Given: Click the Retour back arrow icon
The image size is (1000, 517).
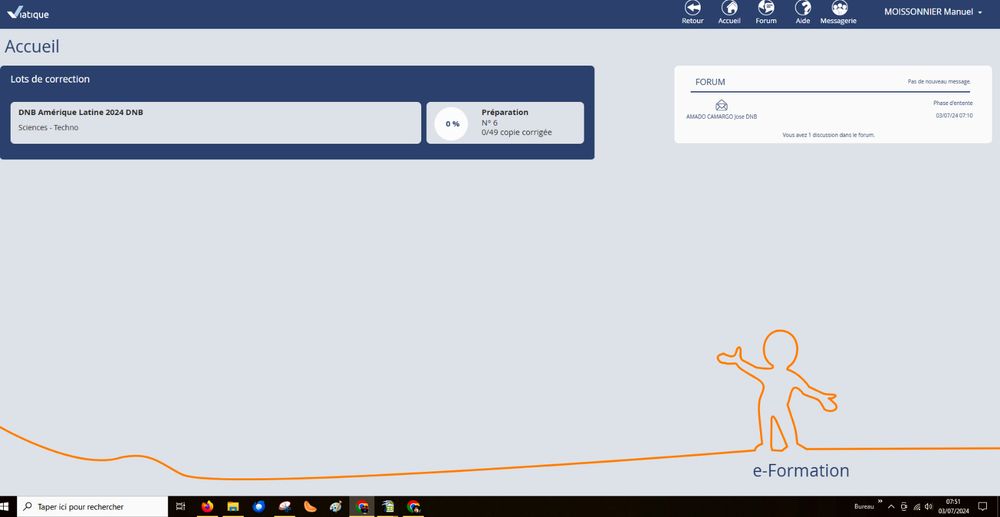Looking at the screenshot, I should [692, 9].
